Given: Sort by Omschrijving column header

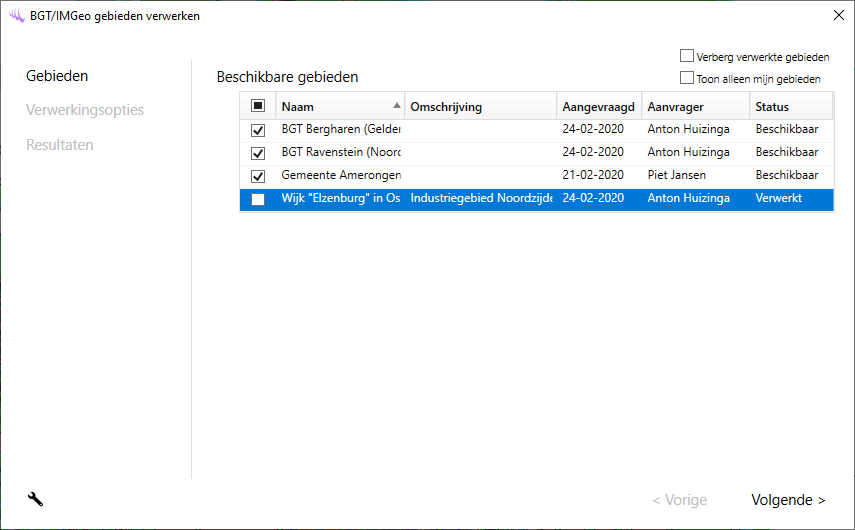Looking at the screenshot, I should [x=480, y=106].
